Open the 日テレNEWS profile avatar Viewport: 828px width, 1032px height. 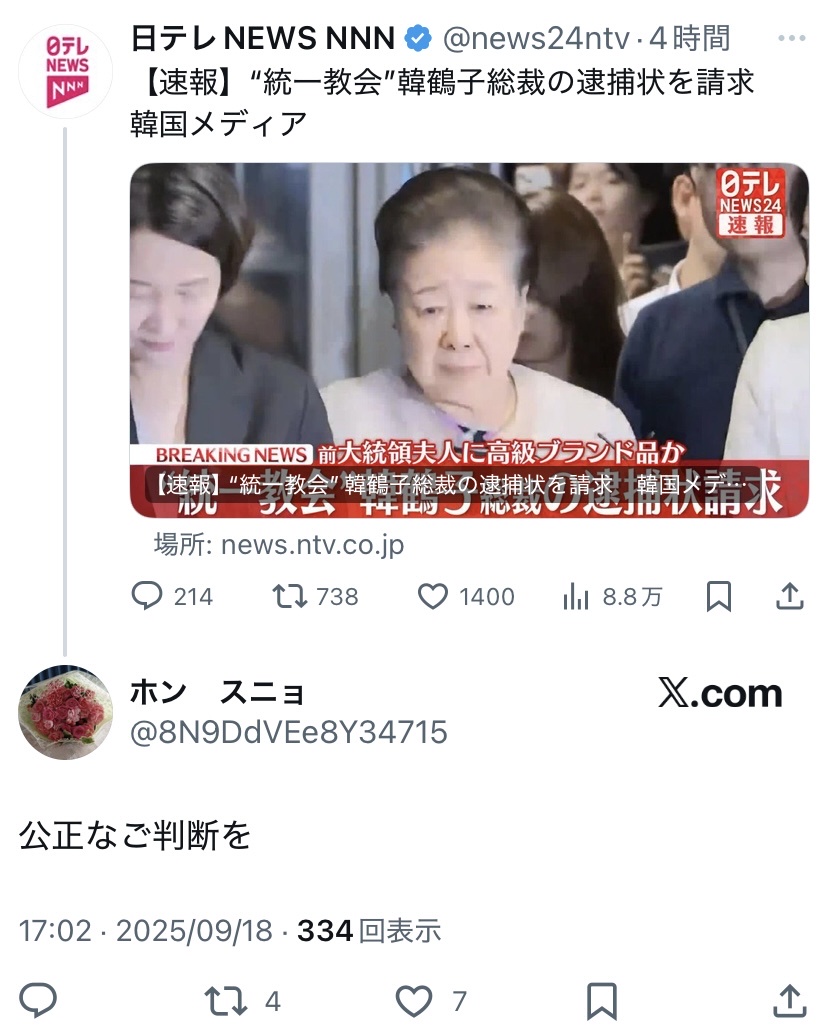coord(65,71)
